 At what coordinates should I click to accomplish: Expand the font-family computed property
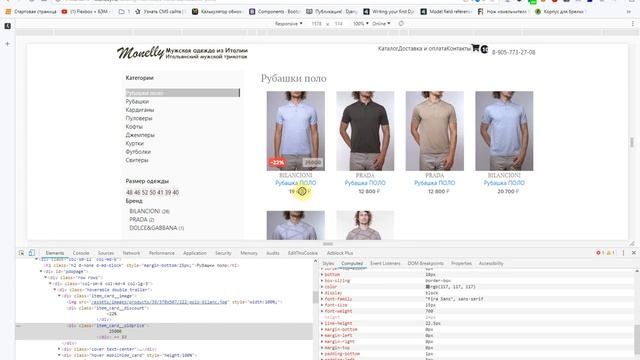(x=322, y=299)
